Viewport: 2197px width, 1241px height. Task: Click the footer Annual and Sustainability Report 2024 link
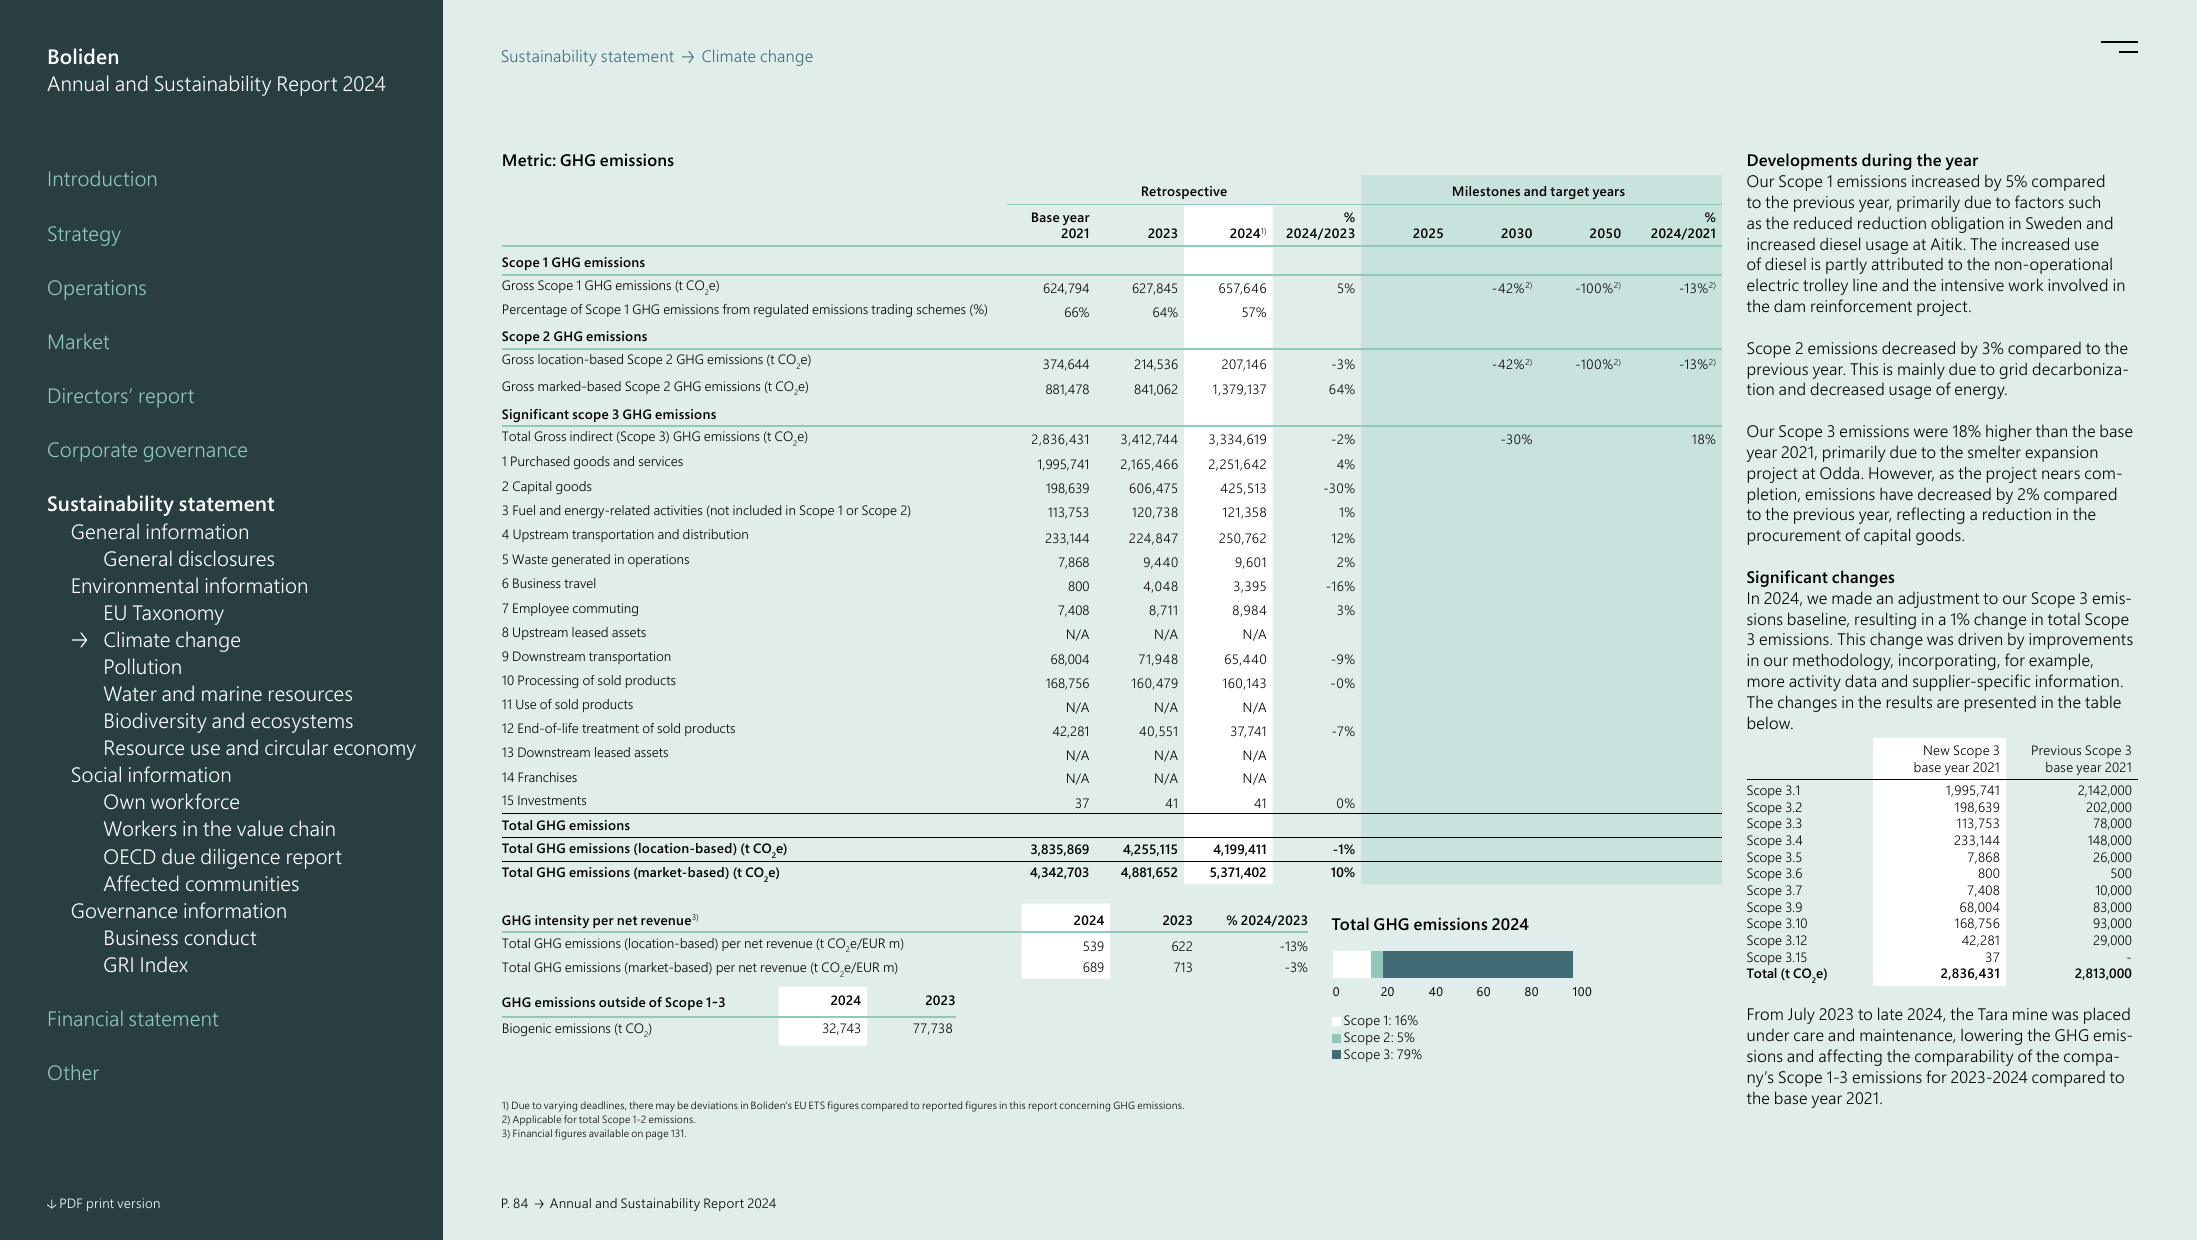663,1203
